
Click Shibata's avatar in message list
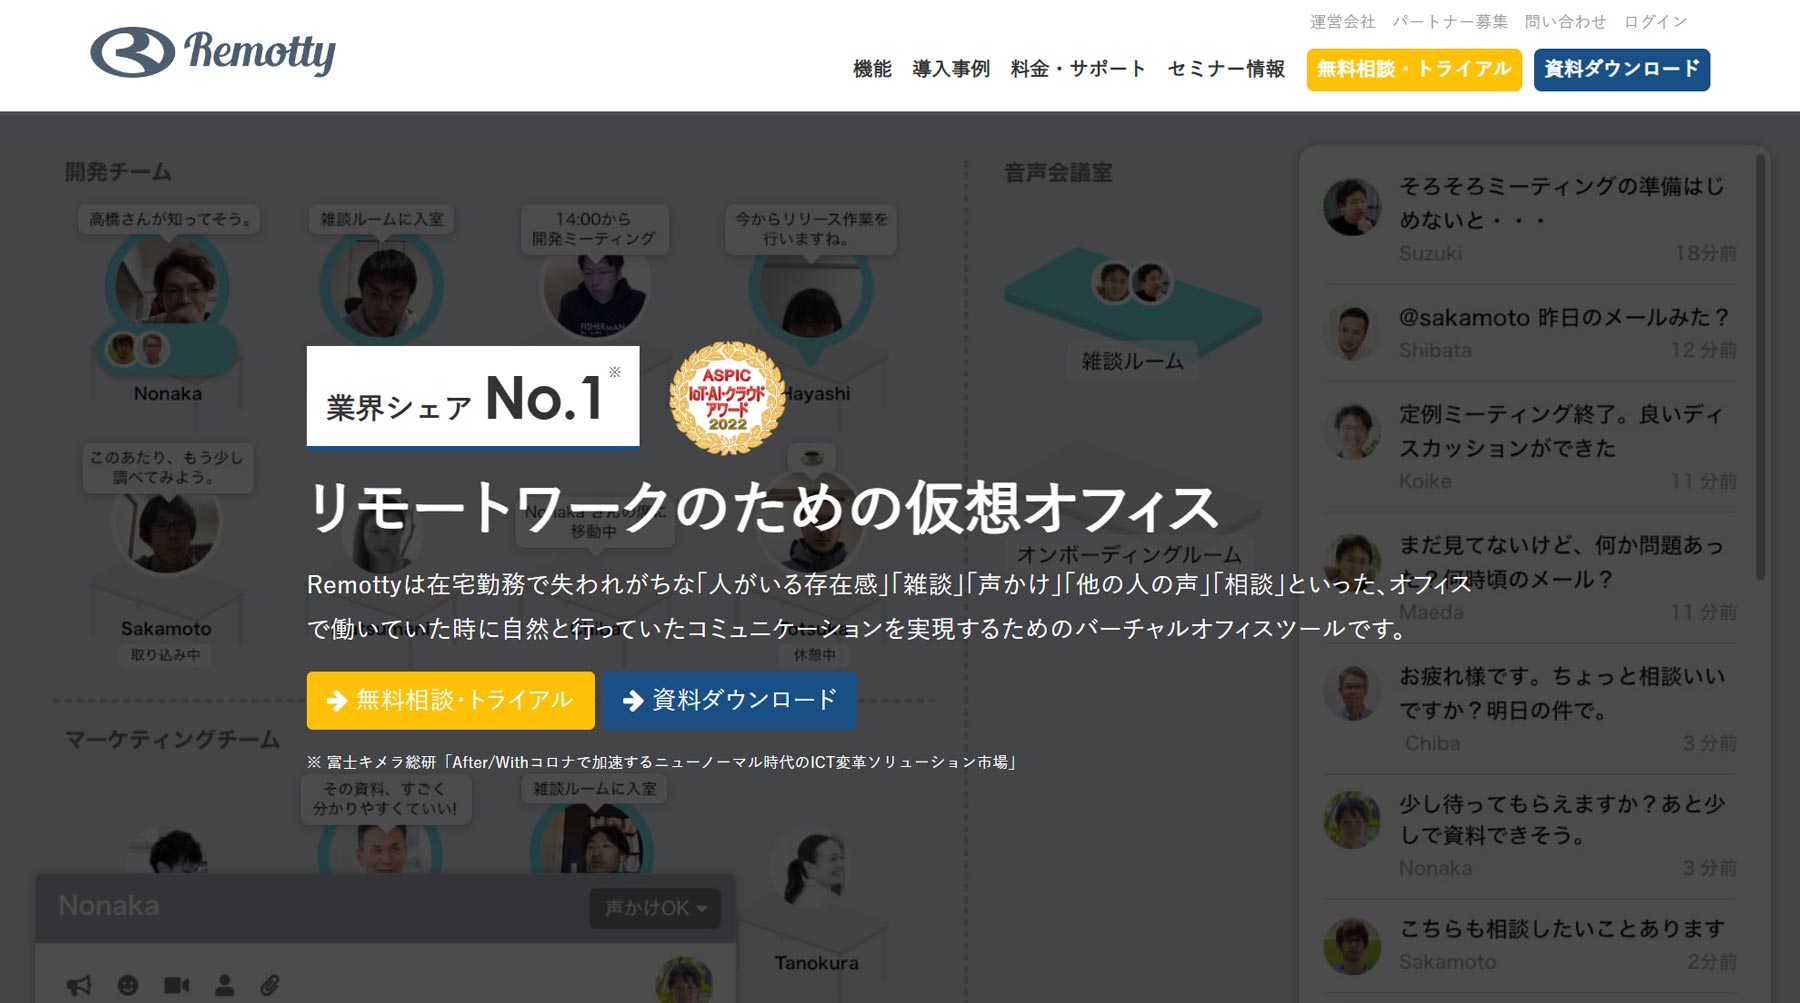[1351, 332]
